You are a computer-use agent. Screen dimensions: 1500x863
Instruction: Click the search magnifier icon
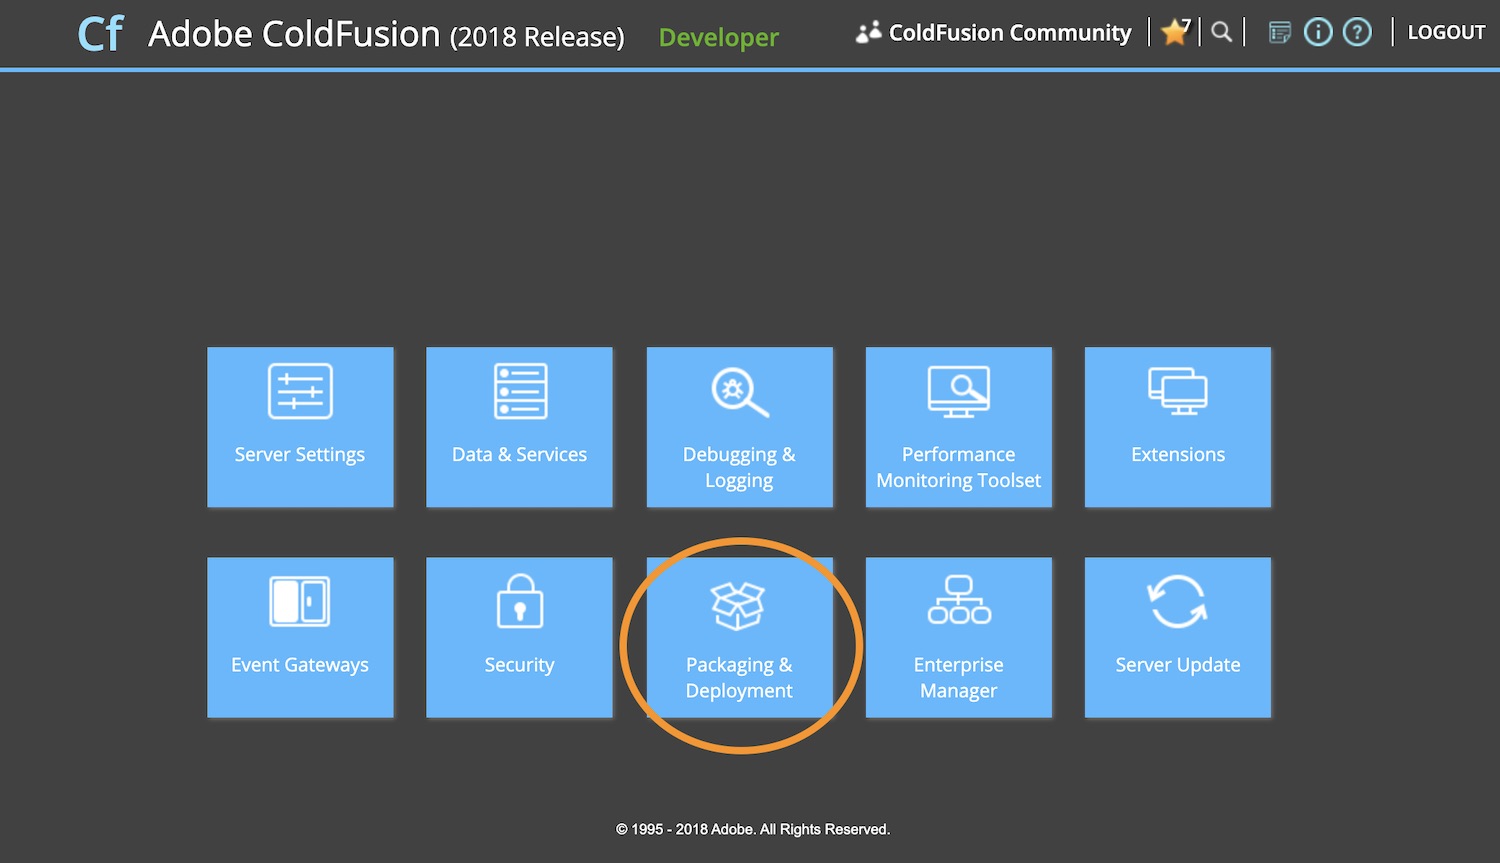1221,32
